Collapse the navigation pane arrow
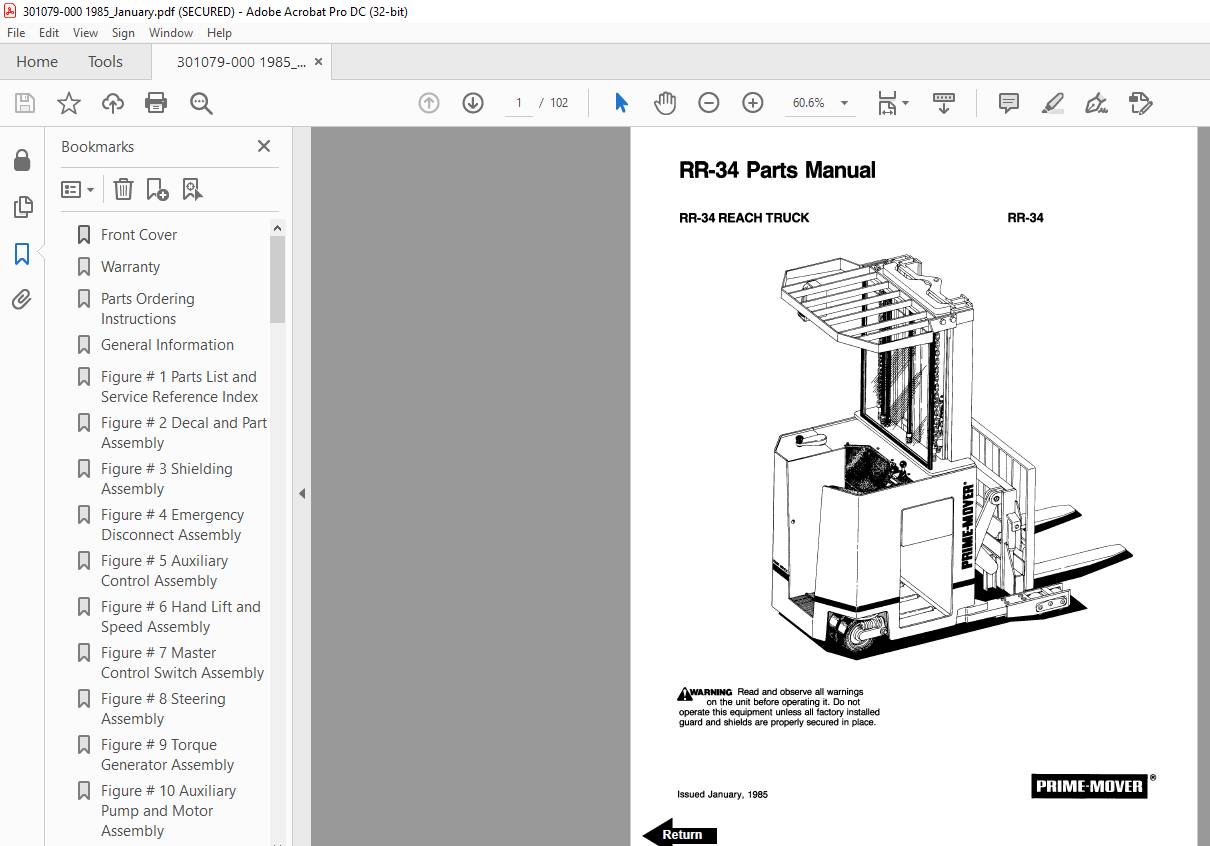This screenshot has height=846, width=1210. (x=302, y=493)
